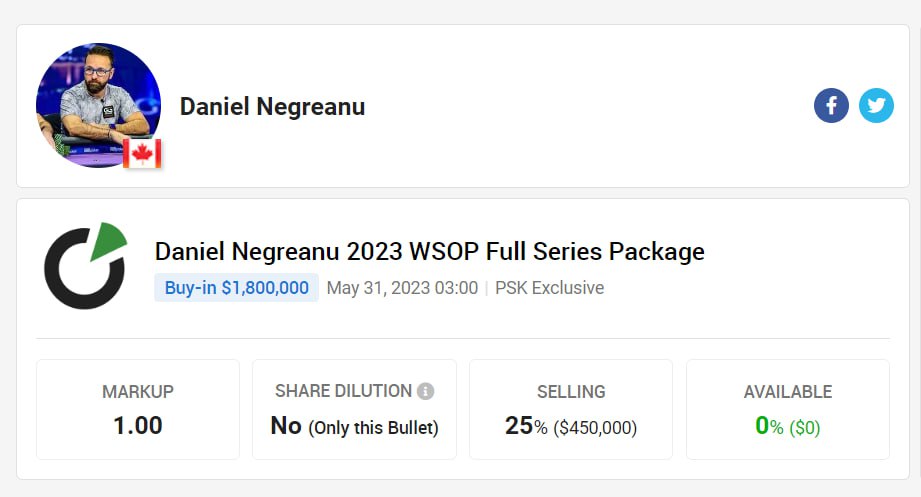Click the No (Only this Bullet) value
This screenshot has height=497, width=921.
(354, 426)
